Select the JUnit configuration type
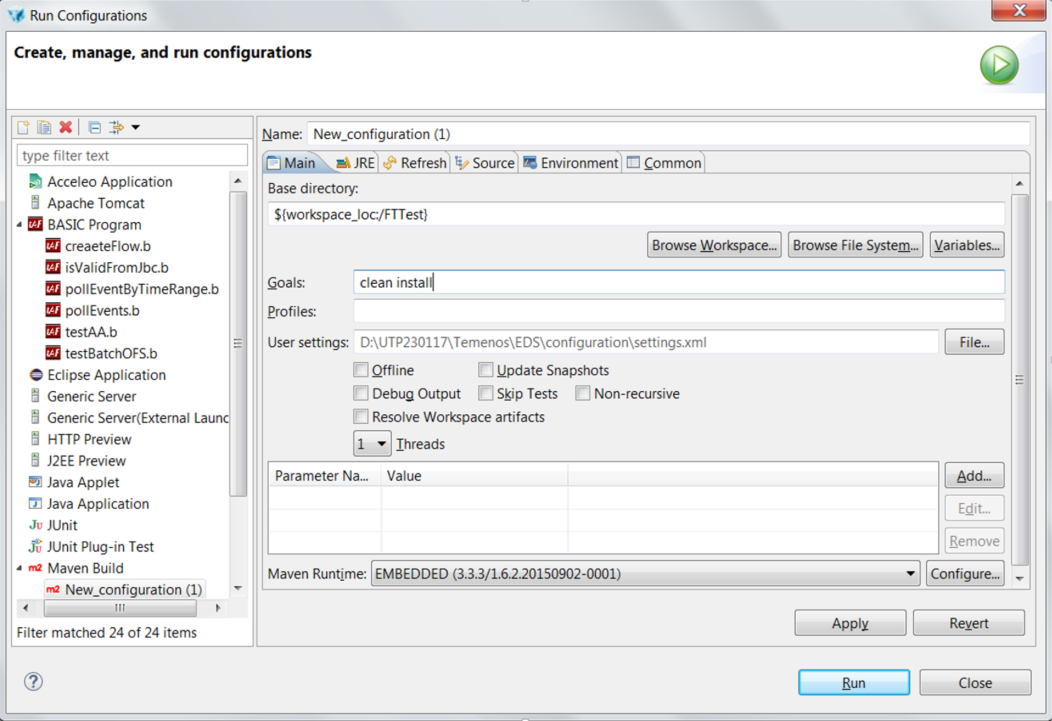 coord(62,525)
